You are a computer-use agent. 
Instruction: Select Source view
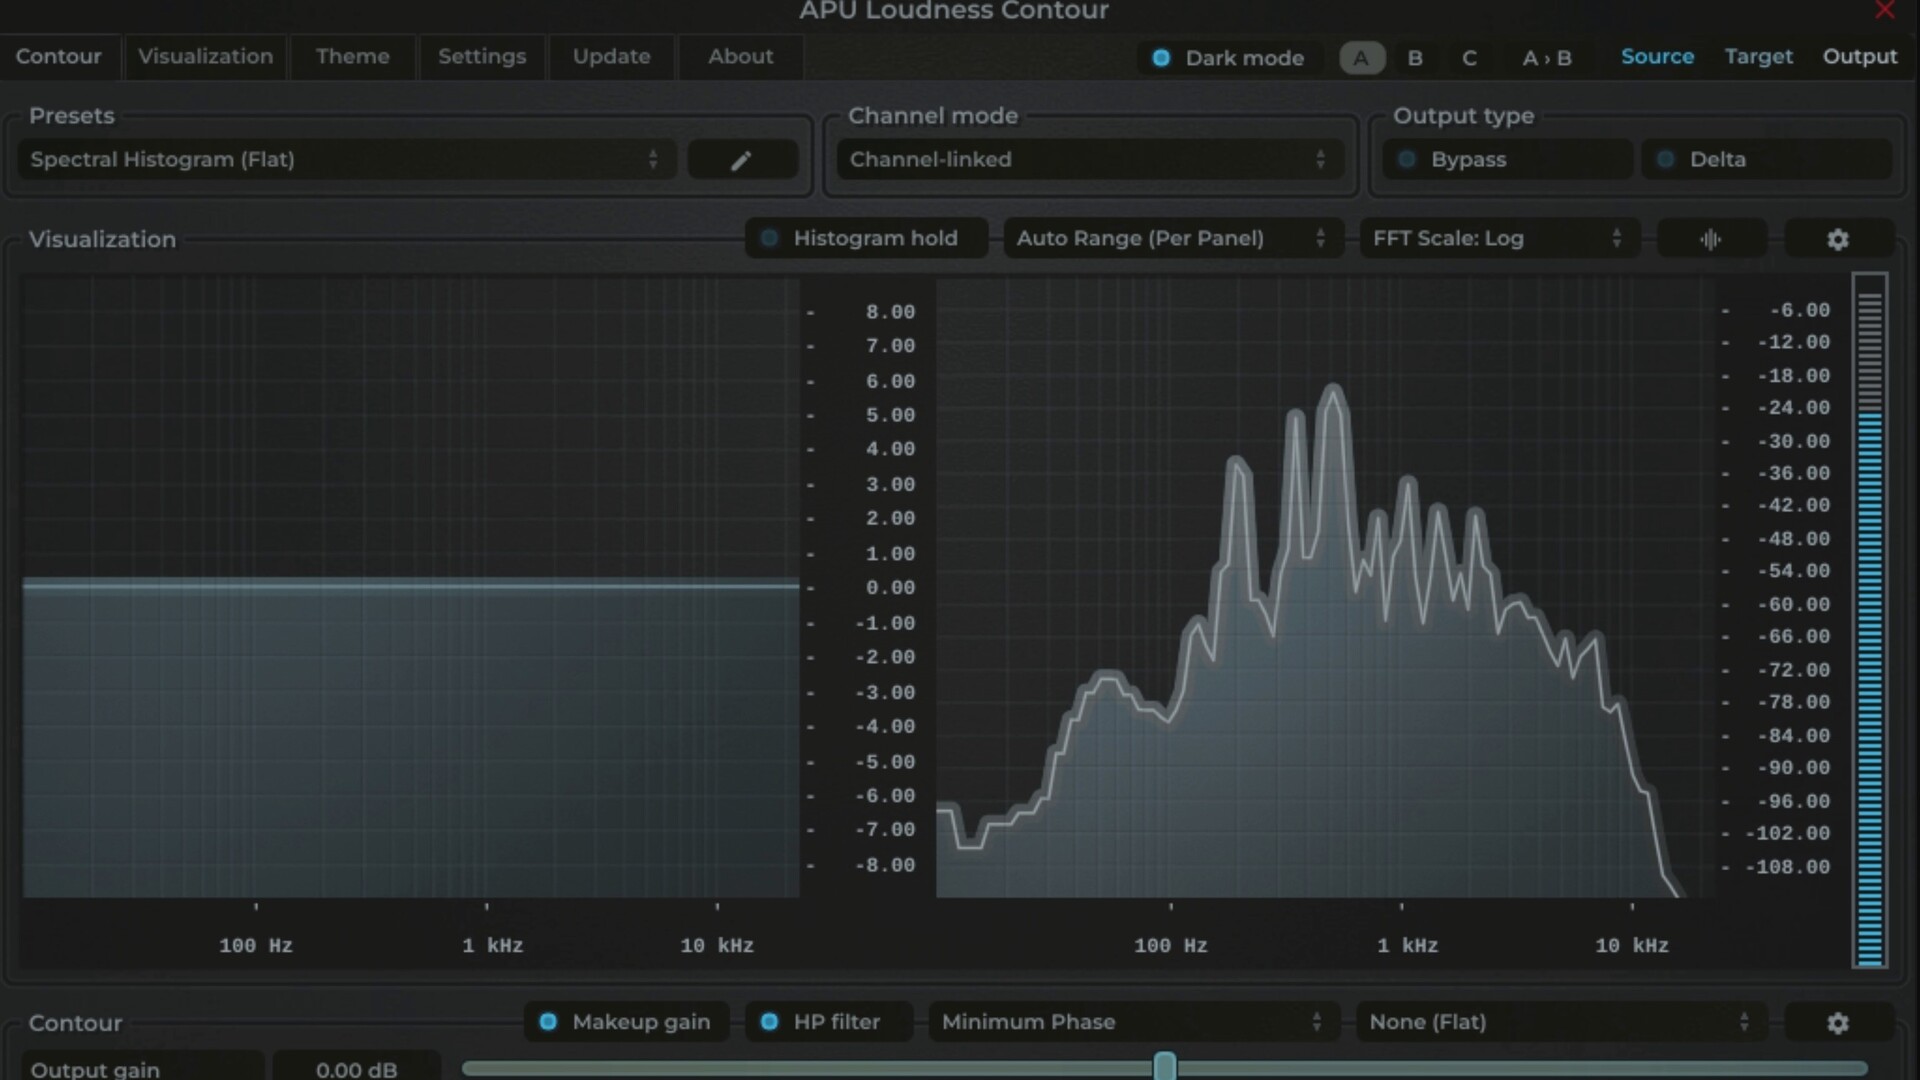click(1658, 57)
